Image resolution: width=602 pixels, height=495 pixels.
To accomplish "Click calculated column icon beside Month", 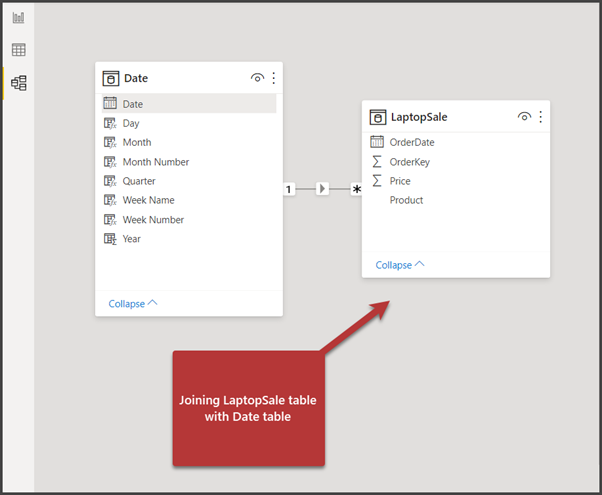I will (110, 142).
